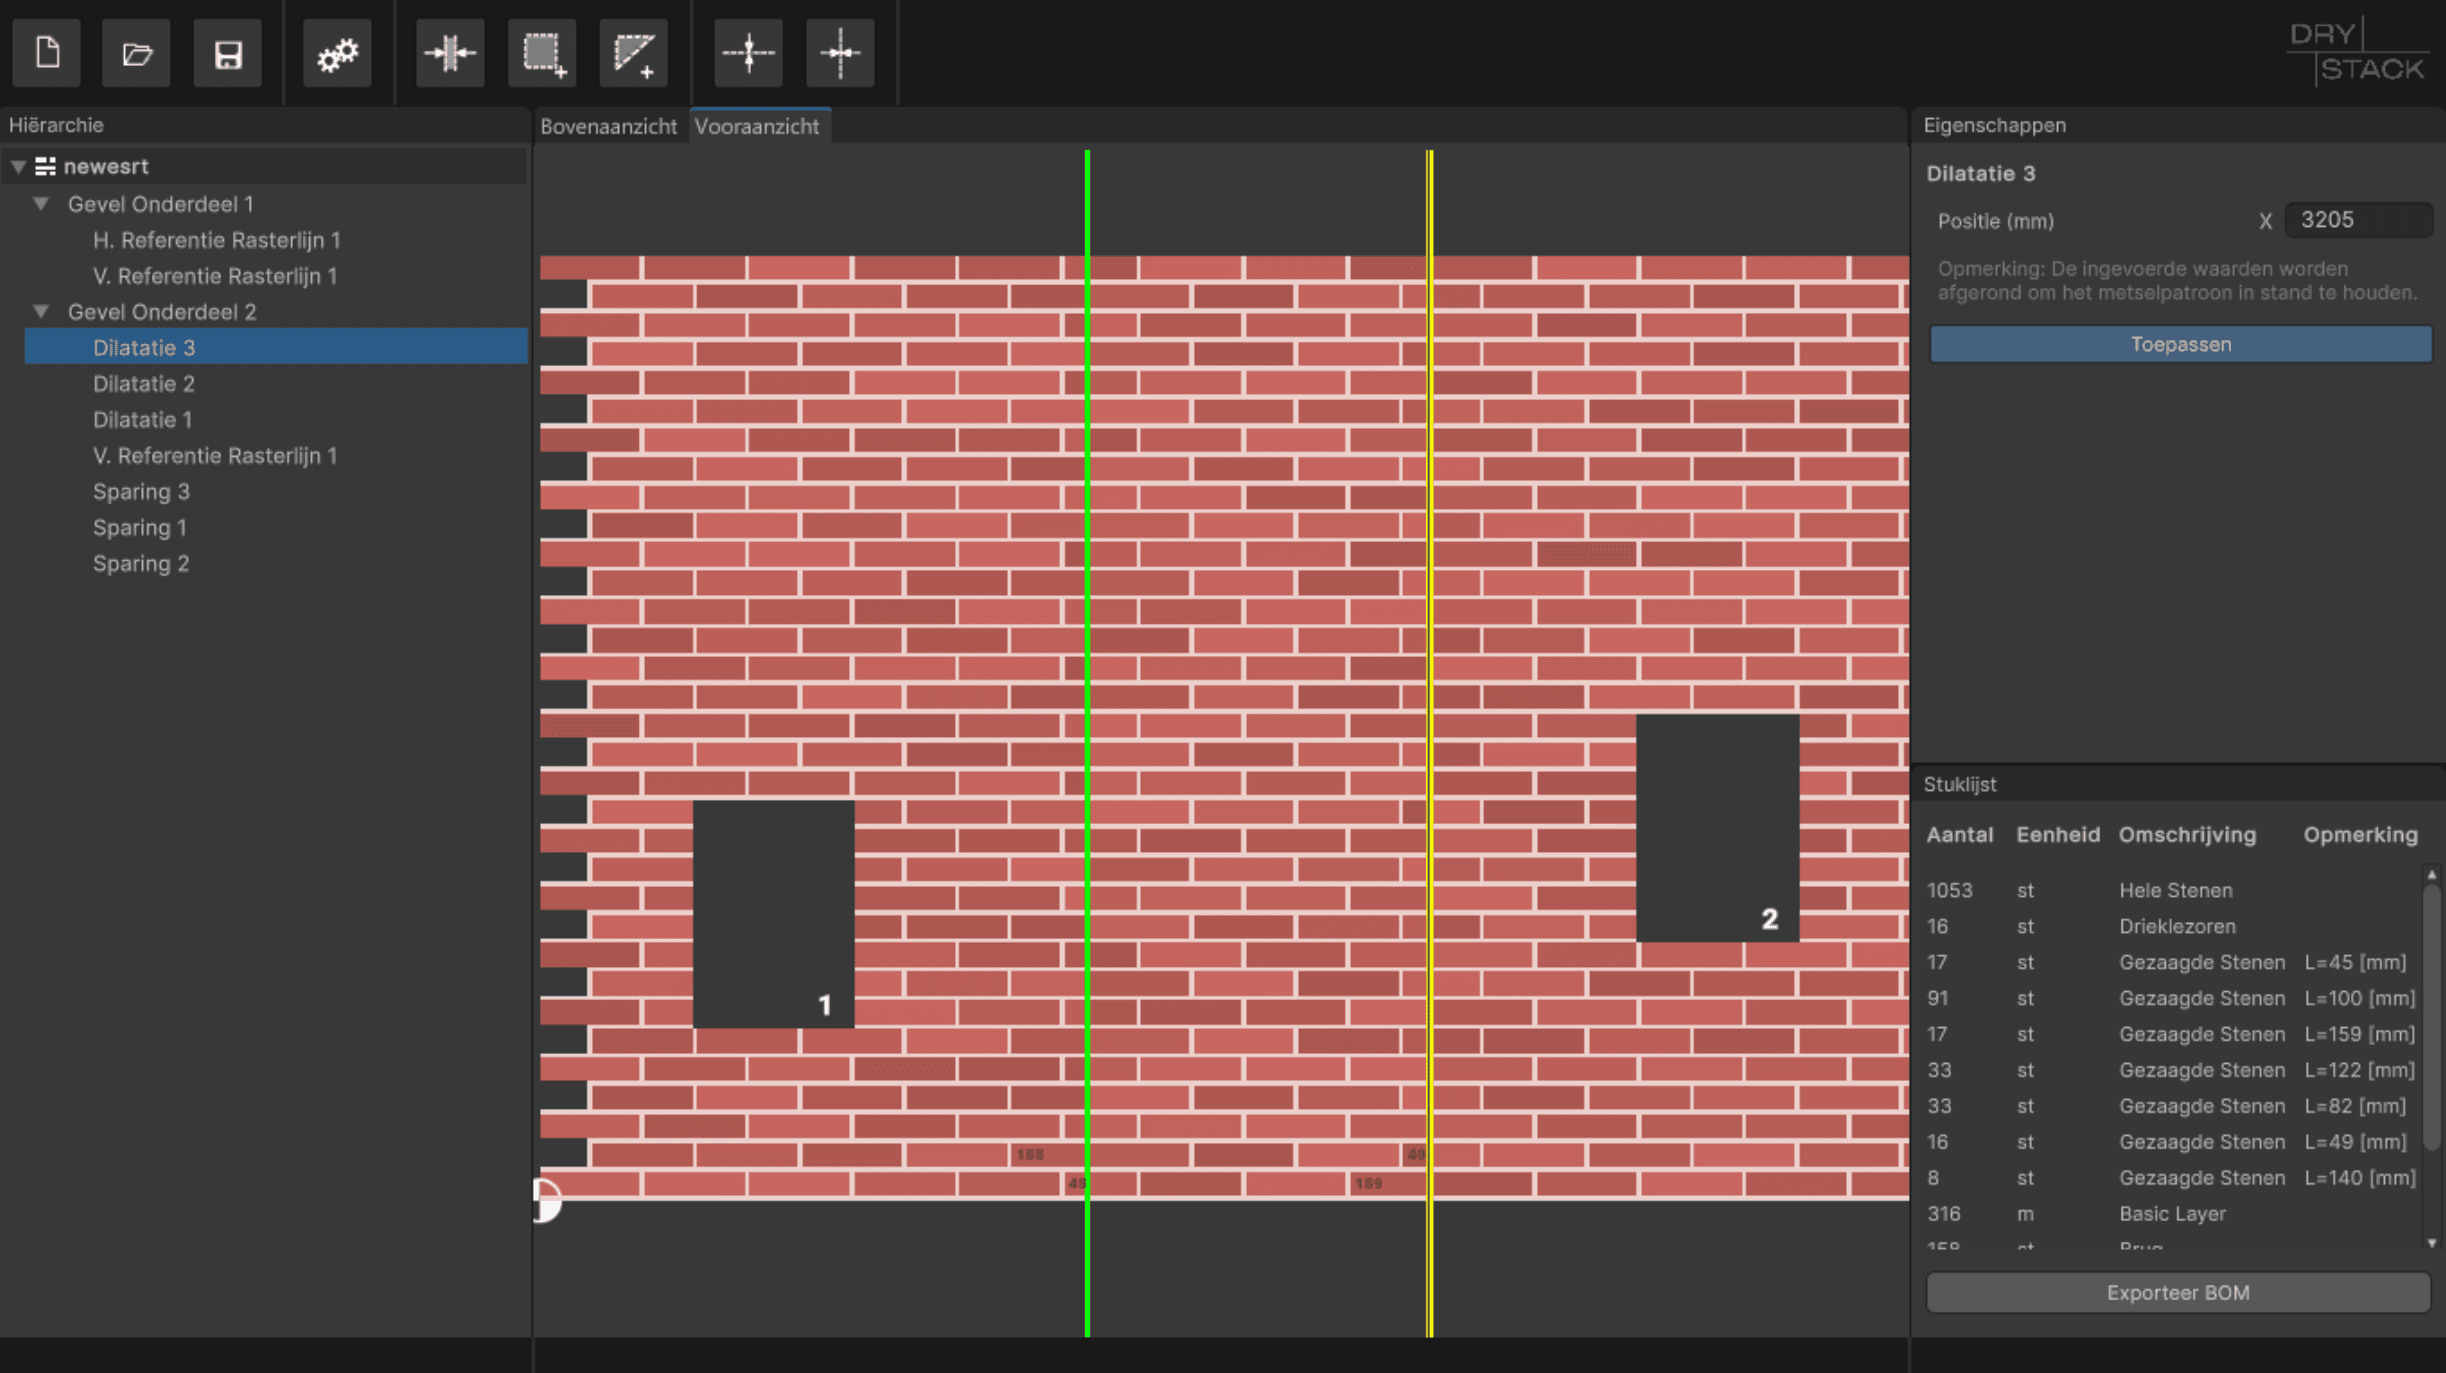Edit the Positie X value field
2446x1373 pixels.
coord(2359,220)
